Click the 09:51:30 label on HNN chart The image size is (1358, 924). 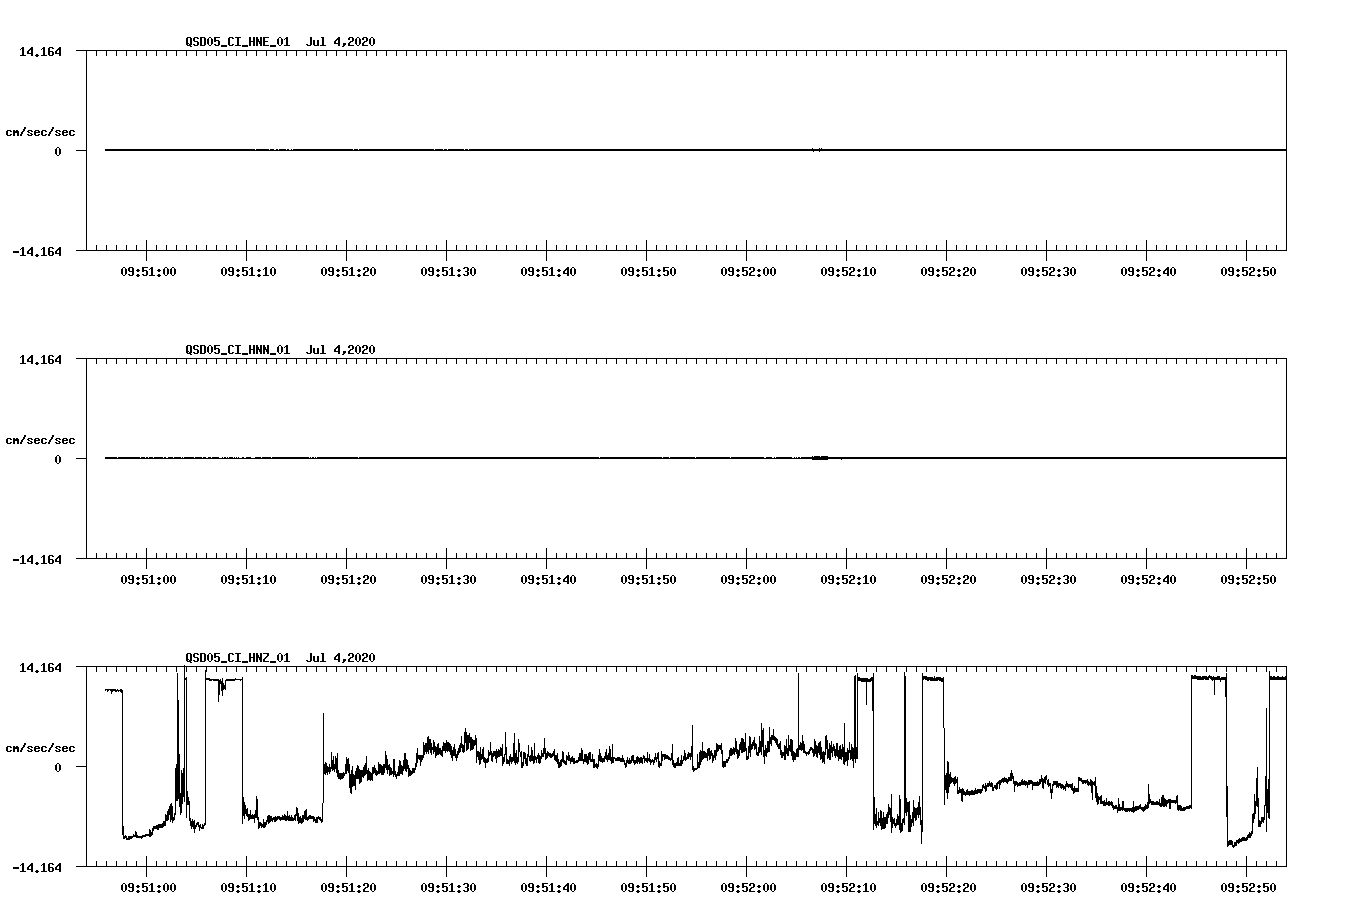[x=448, y=579]
